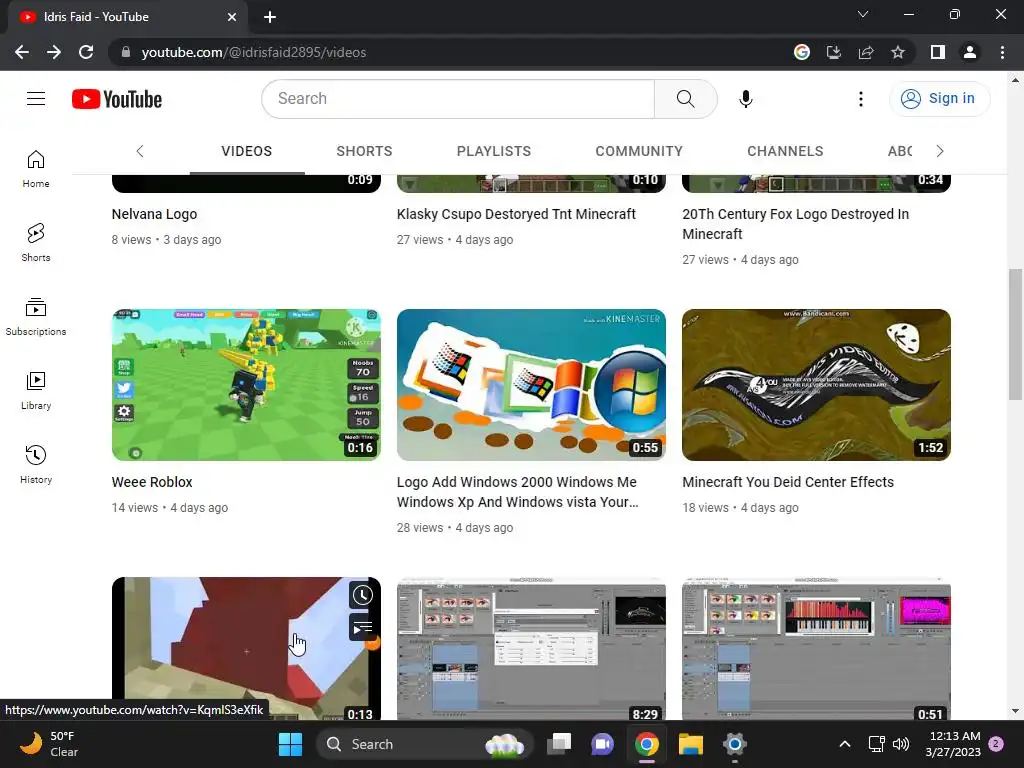
Task: Open weather widget 50°F Clear
Action: (49, 744)
